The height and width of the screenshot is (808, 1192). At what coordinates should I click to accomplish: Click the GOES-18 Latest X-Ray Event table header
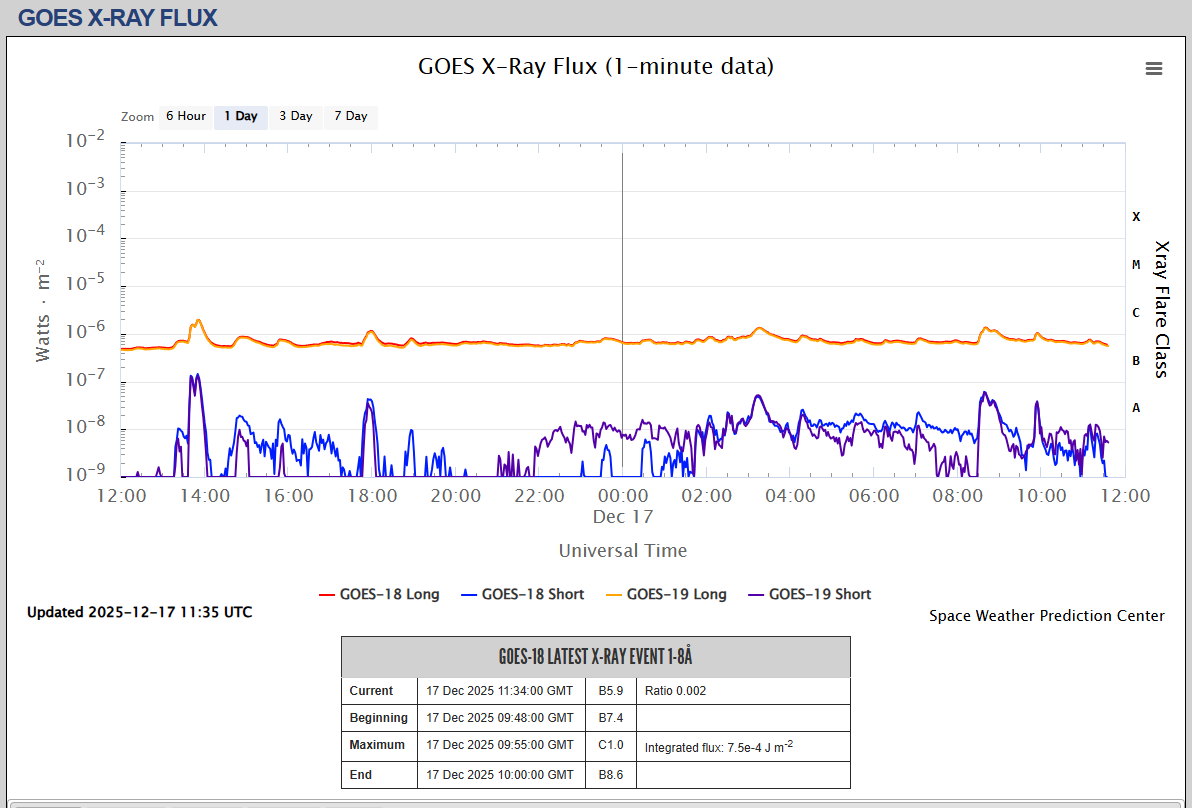click(596, 657)
